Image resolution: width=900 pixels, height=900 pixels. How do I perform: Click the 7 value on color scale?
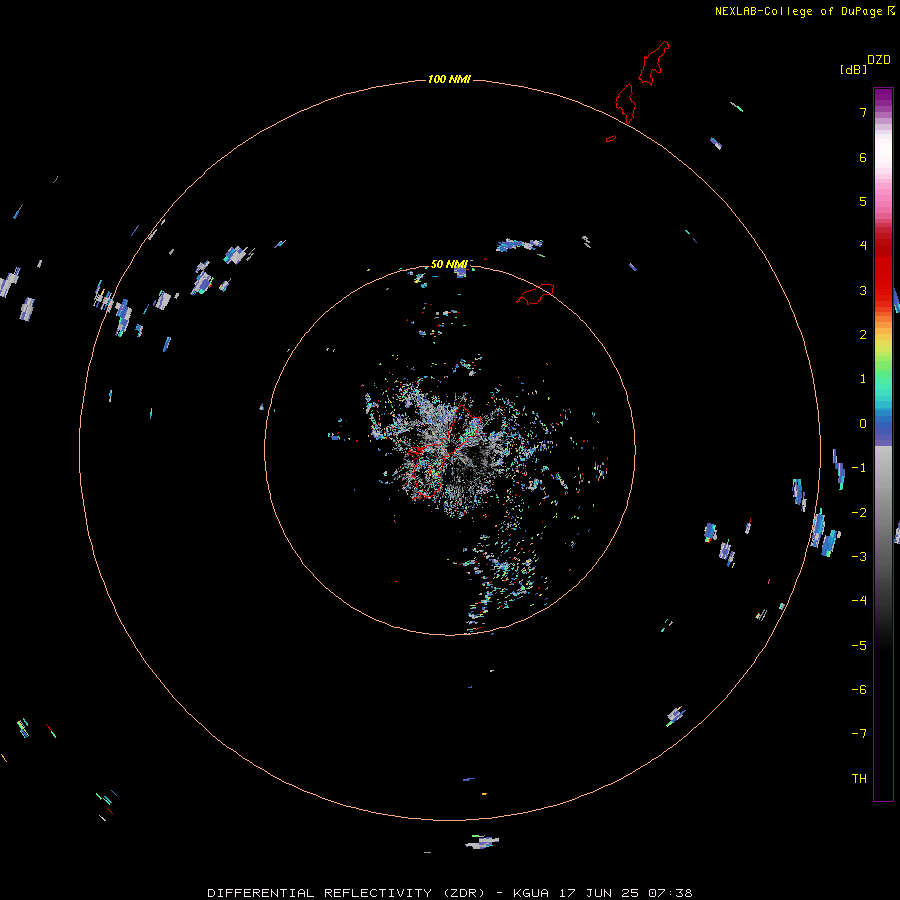863,112
